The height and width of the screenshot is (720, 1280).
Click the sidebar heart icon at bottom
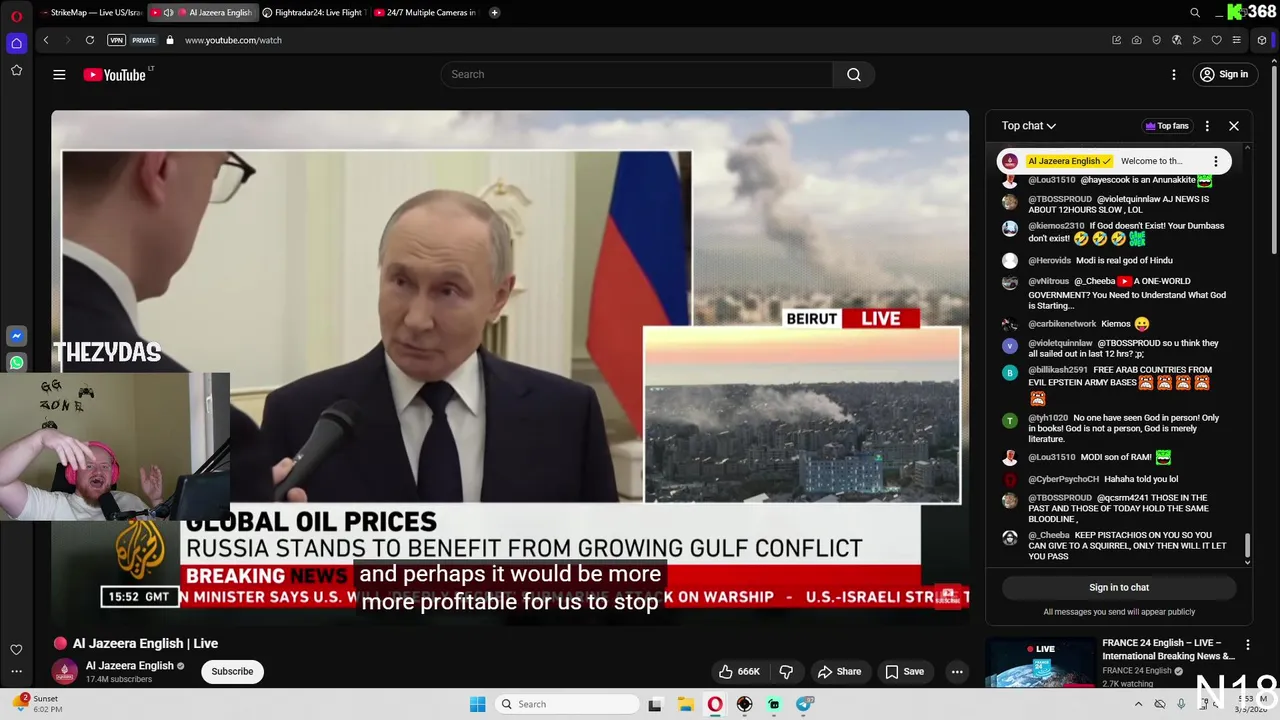click(x=16, y=650)
